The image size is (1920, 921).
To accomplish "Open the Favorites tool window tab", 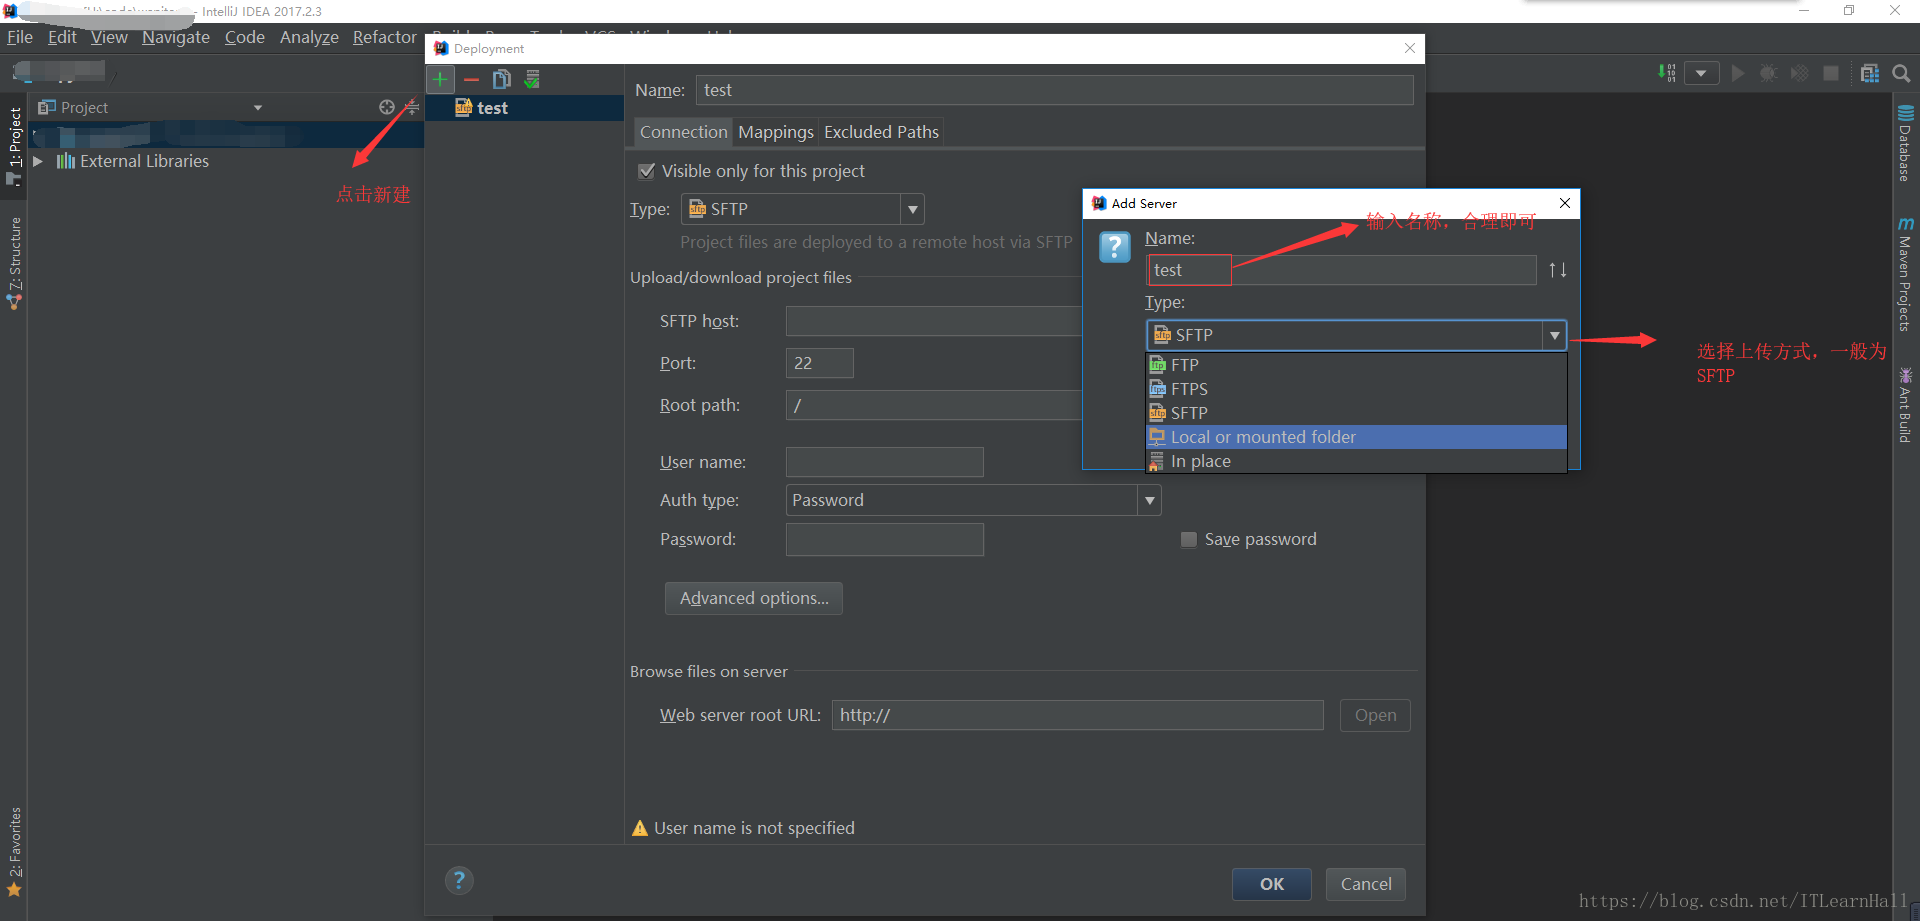I will point(14,851).
